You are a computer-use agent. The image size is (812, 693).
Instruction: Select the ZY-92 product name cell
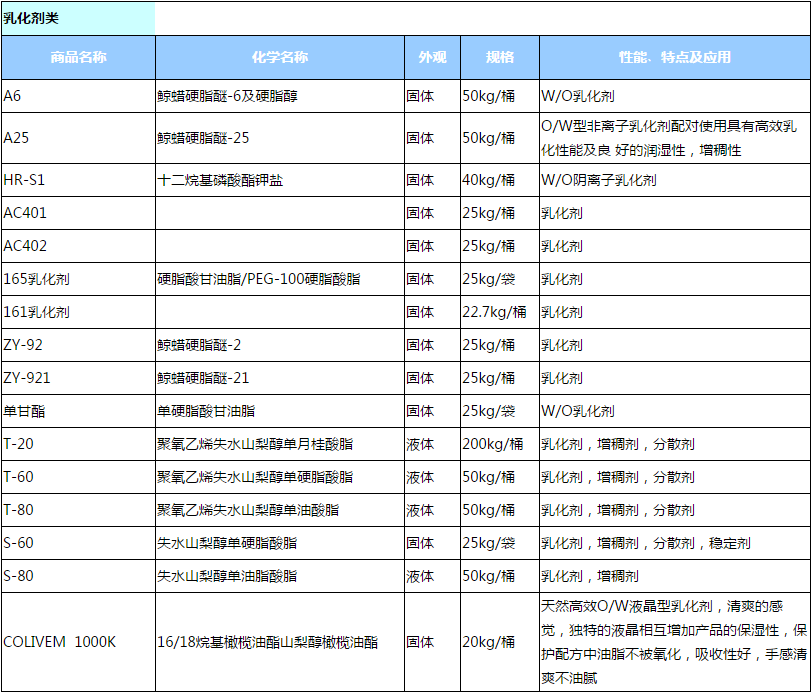pos(78,345)
